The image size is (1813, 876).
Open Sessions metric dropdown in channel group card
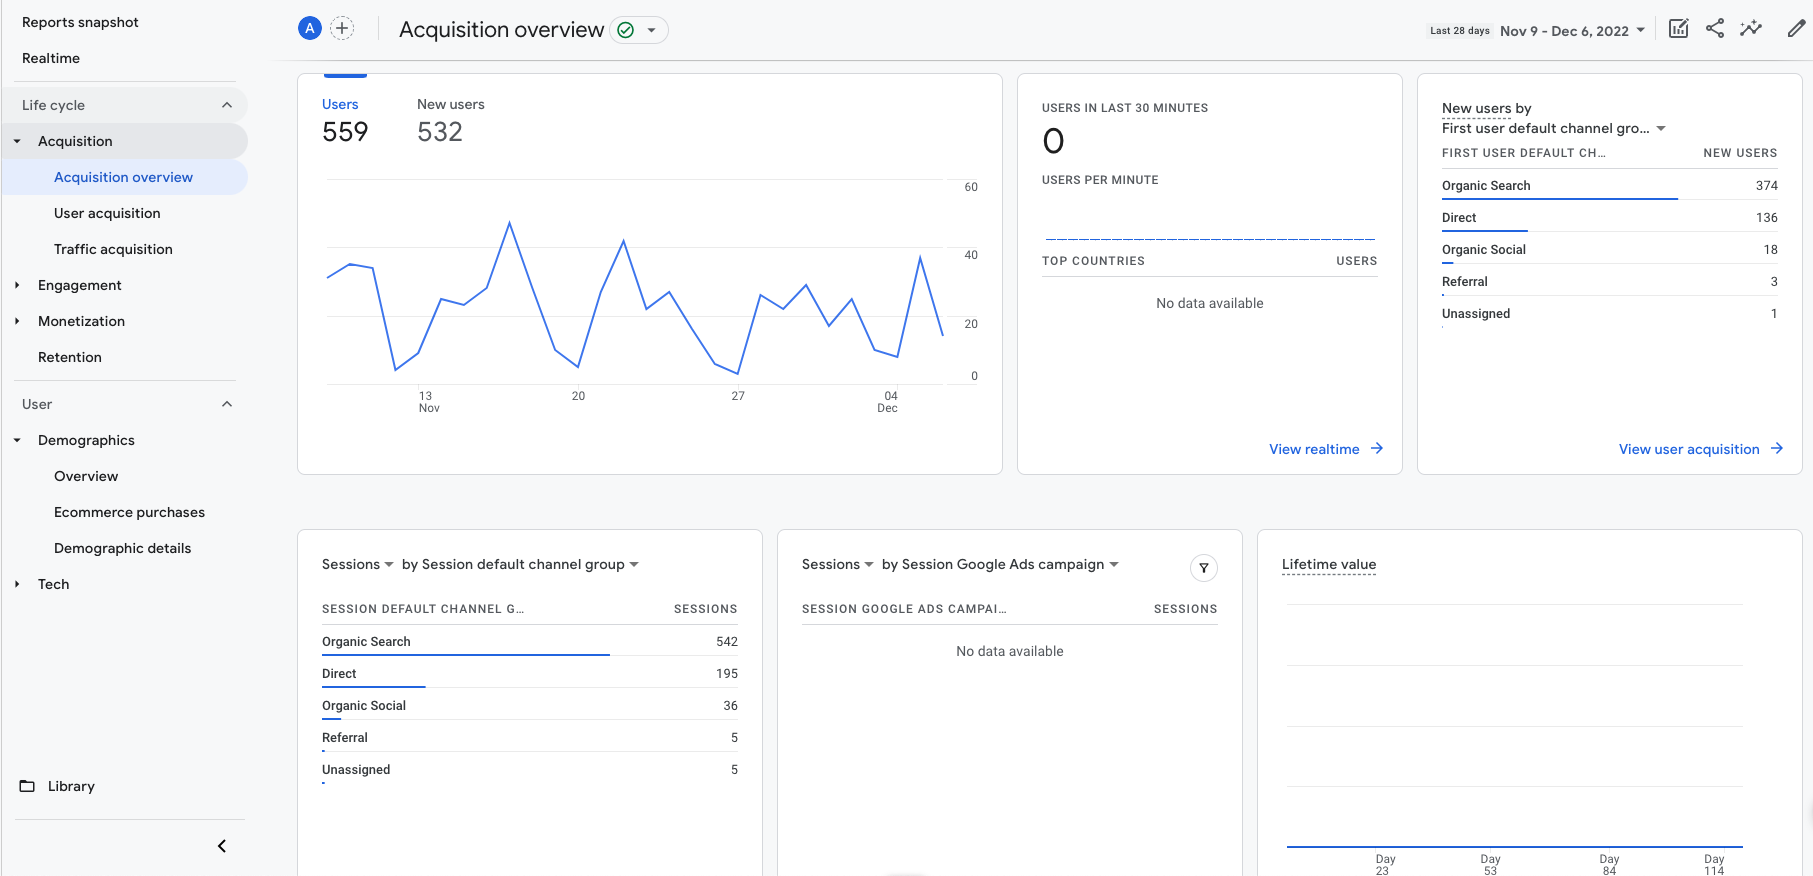[358, 564]
